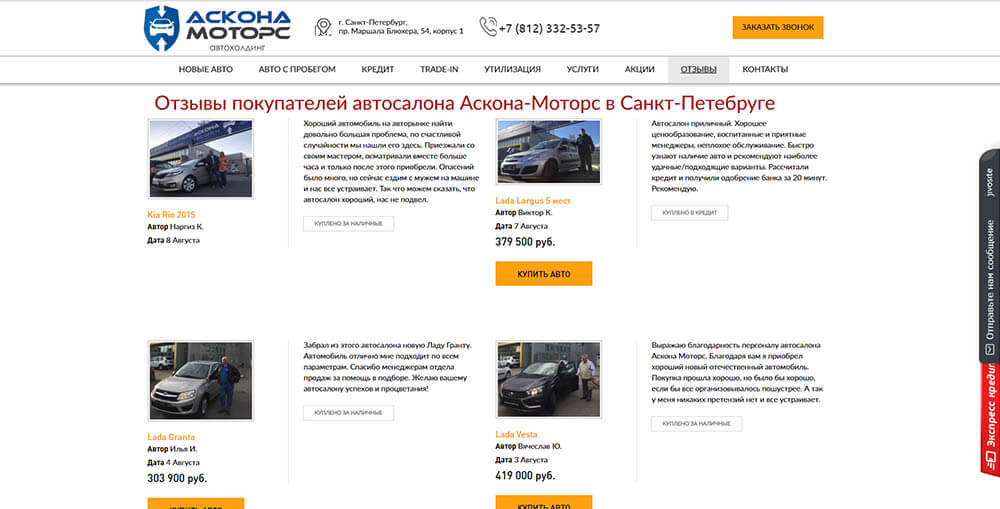1000x509 pixels.
Task: Select TRADE-IN in navigation
Action: [439, 70]
